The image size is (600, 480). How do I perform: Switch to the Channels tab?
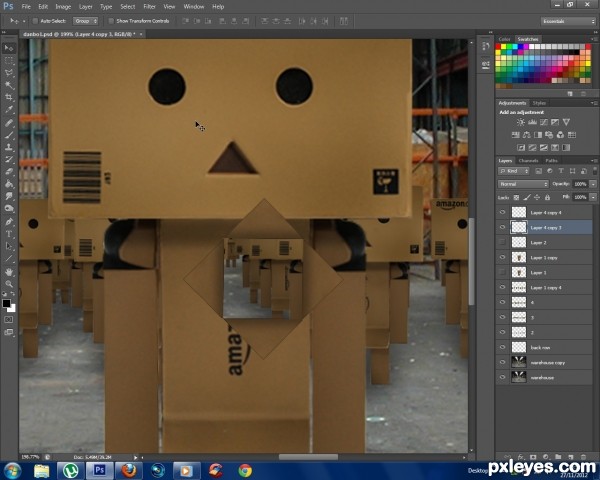point(528,161)
